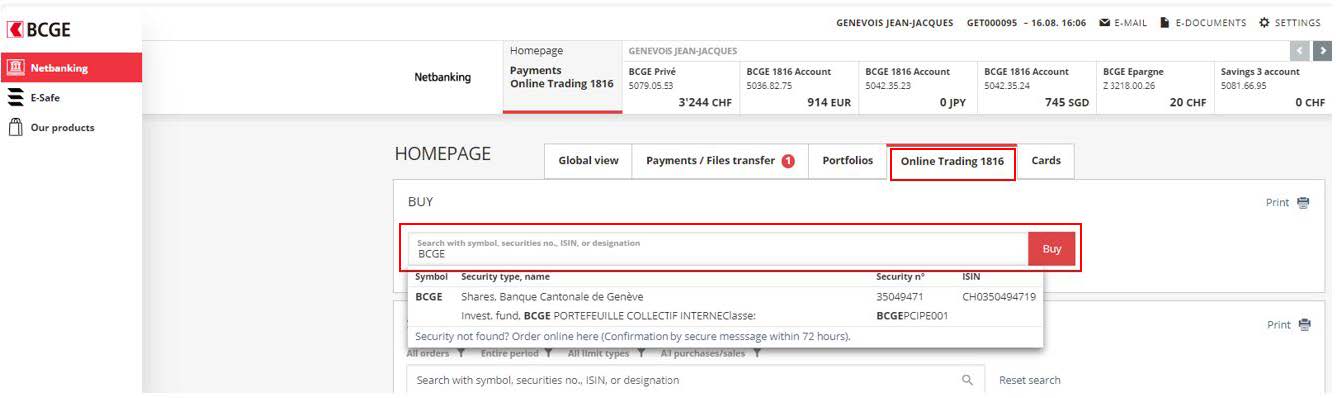Open the All limit types filter
This screenshot has width=1336, height=398.
point(605,353)
